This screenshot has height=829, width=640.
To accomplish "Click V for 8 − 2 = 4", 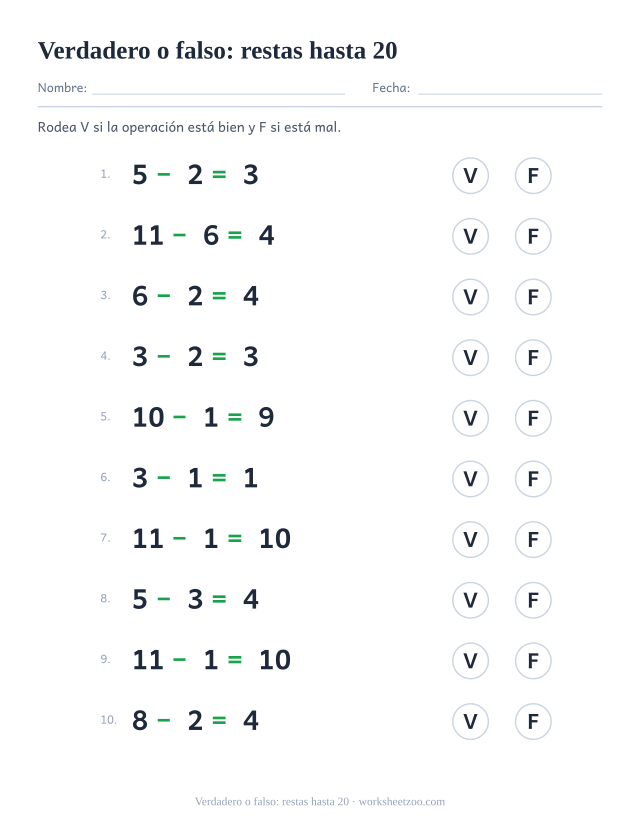I will click(x=470, y=722).
